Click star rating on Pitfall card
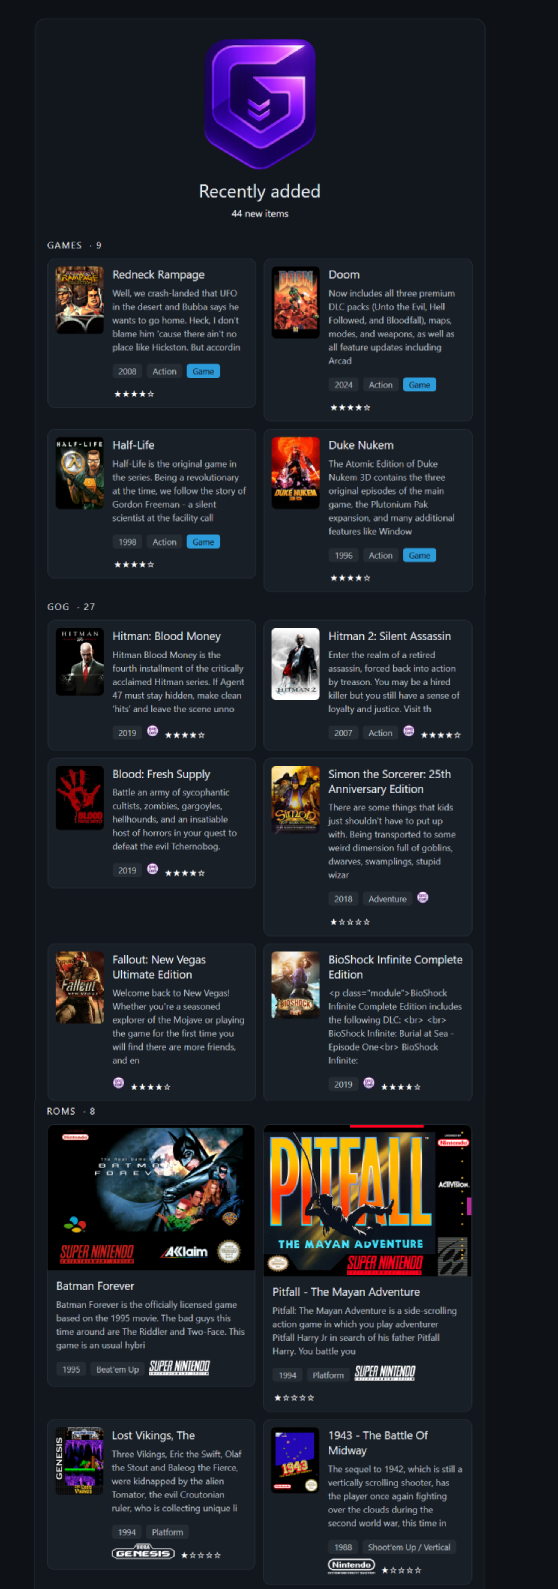This screenshot has height=1589, width=558. 294,1398
